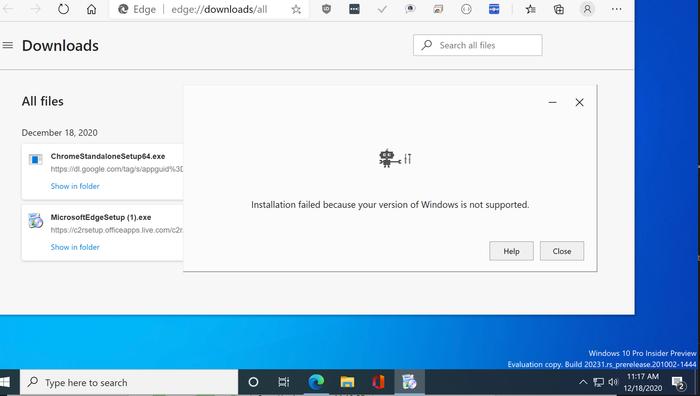Open the colorful picture extension icon
Viewport: 700px width, 396px height.
438,9
